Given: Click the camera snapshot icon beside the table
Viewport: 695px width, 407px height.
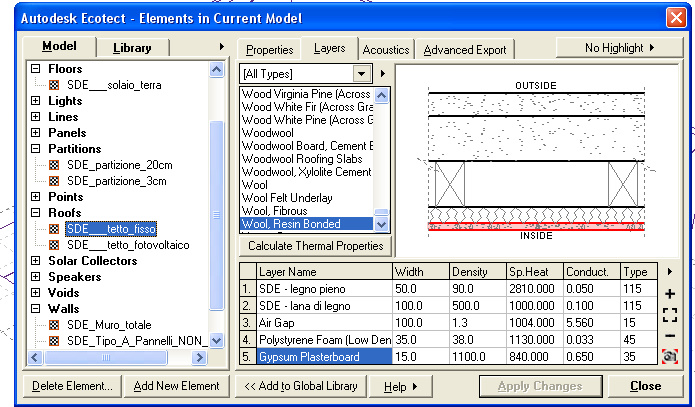Looking at the screenshot, I should tap(670, 356).
